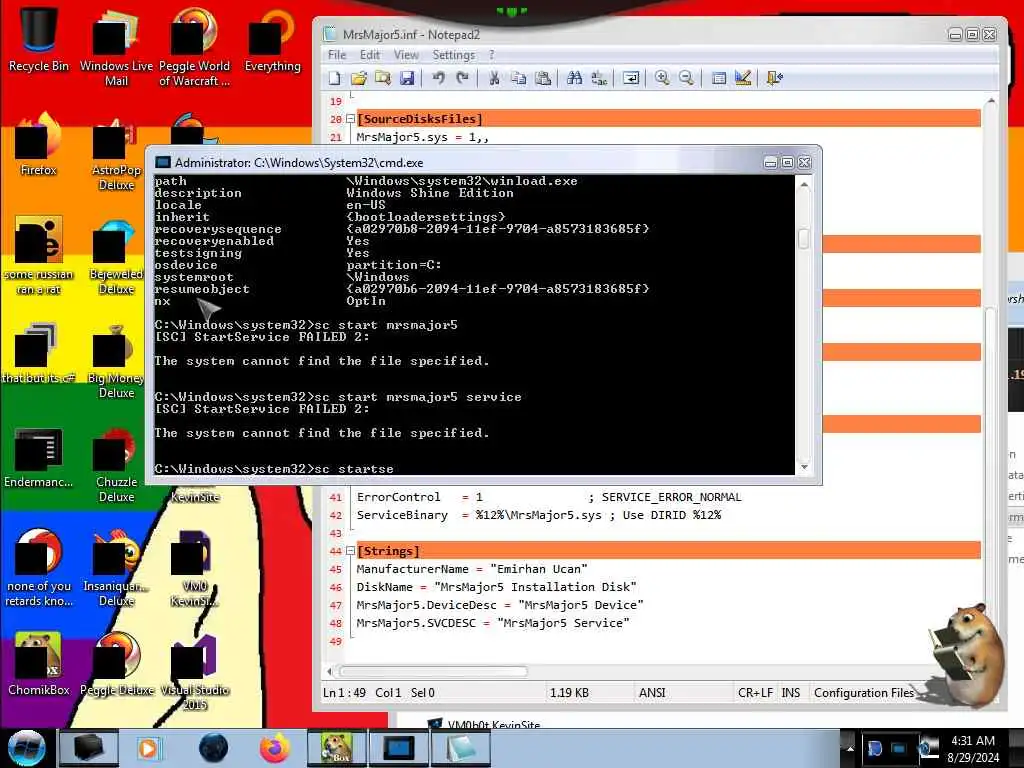The width and height of the screenshot is (1024, 768).
Task: Click the cmd prompt line 'sc startse'
Action: pyautogui.click(x=274, y=469)
